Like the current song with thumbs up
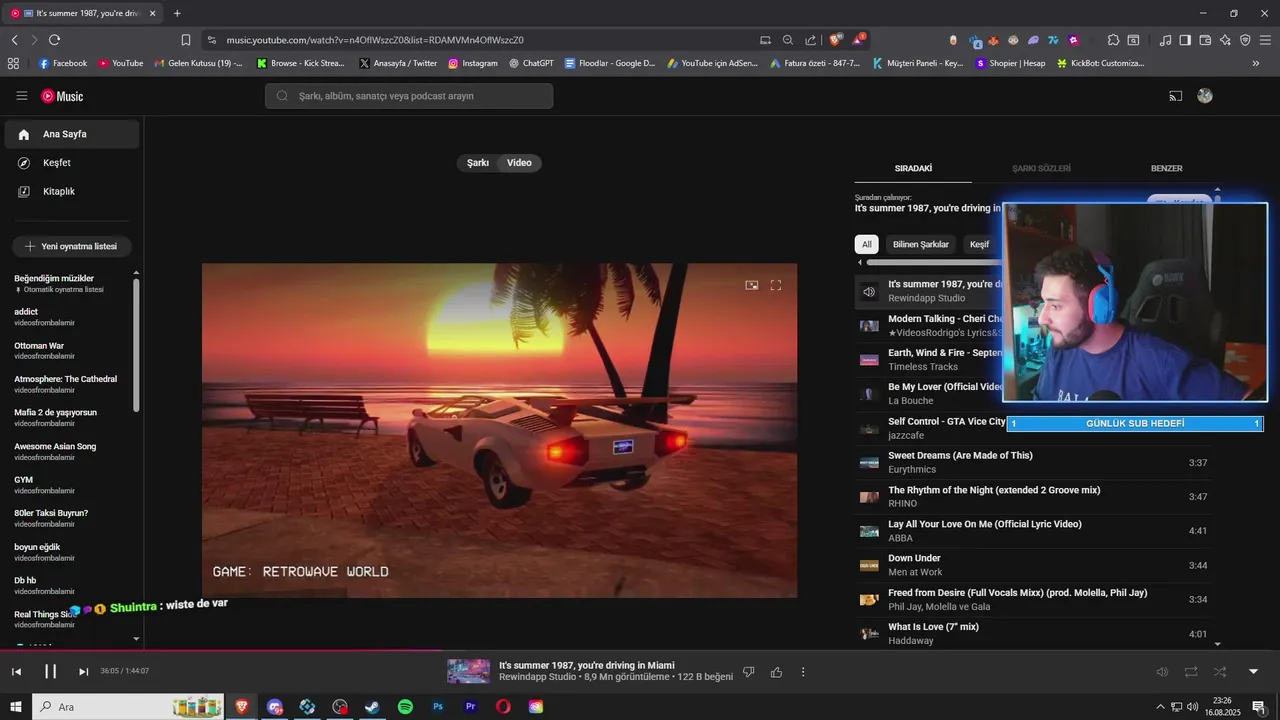 click(776, 672)
